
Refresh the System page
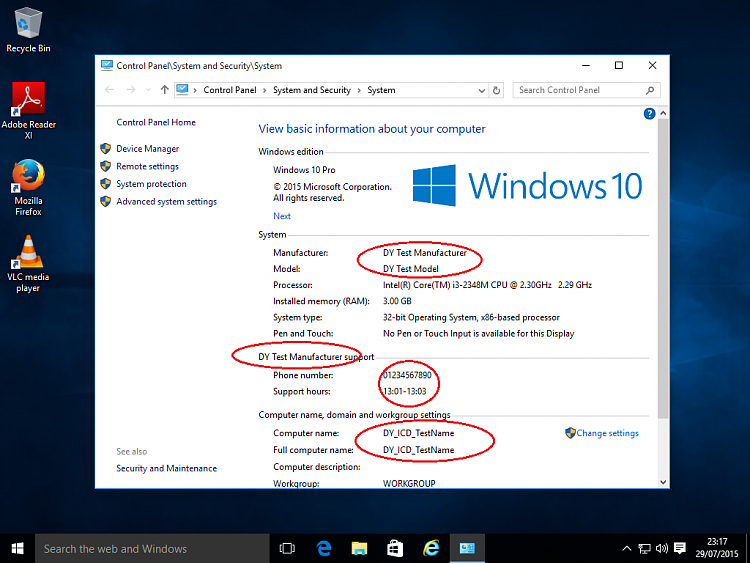click(x=496, y=90)
